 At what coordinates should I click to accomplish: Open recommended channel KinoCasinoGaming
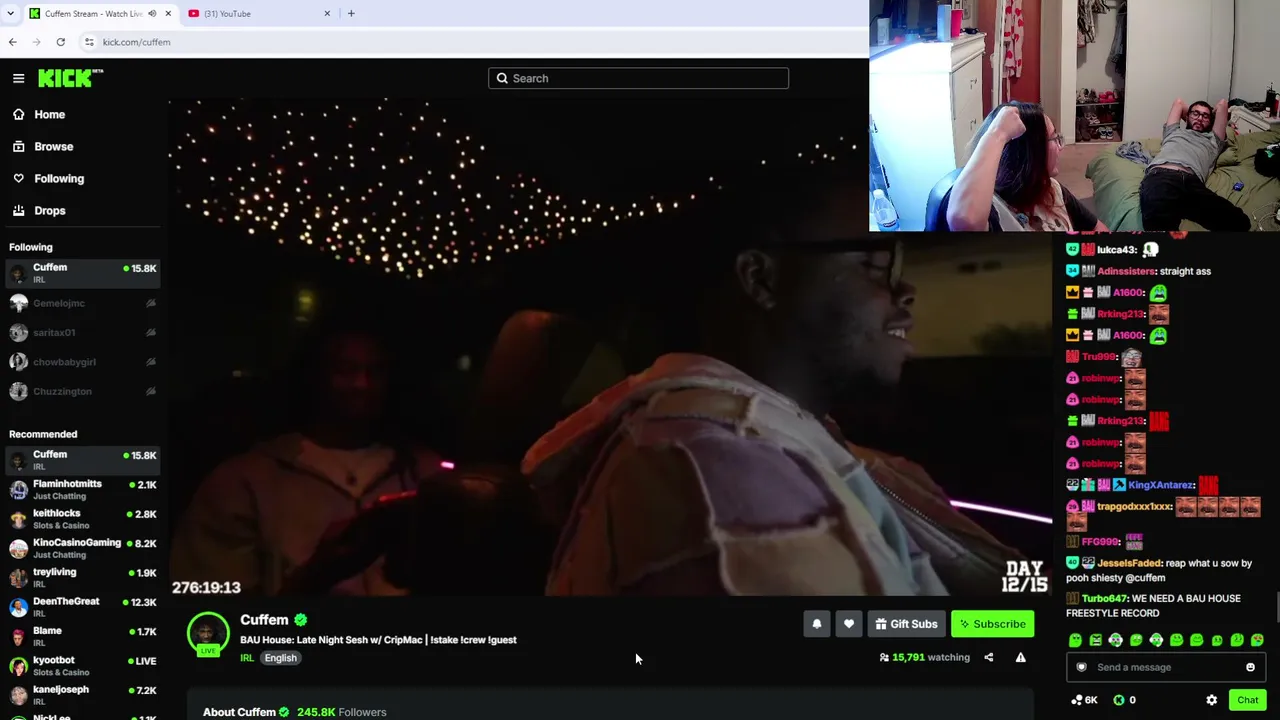82,548
